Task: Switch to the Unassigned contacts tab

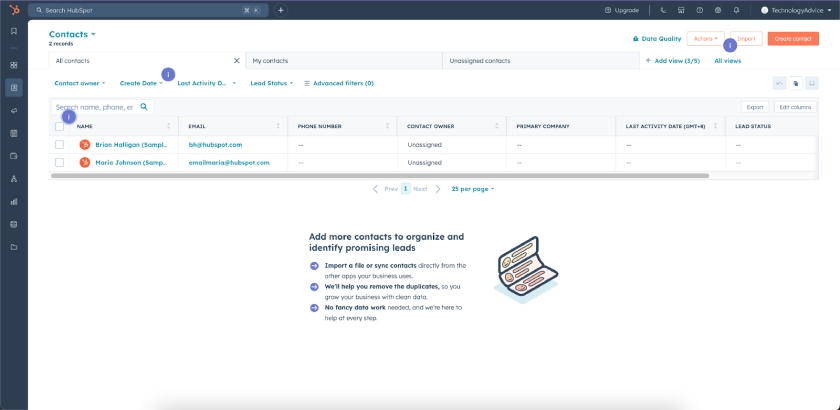Action: coord(541,61)
